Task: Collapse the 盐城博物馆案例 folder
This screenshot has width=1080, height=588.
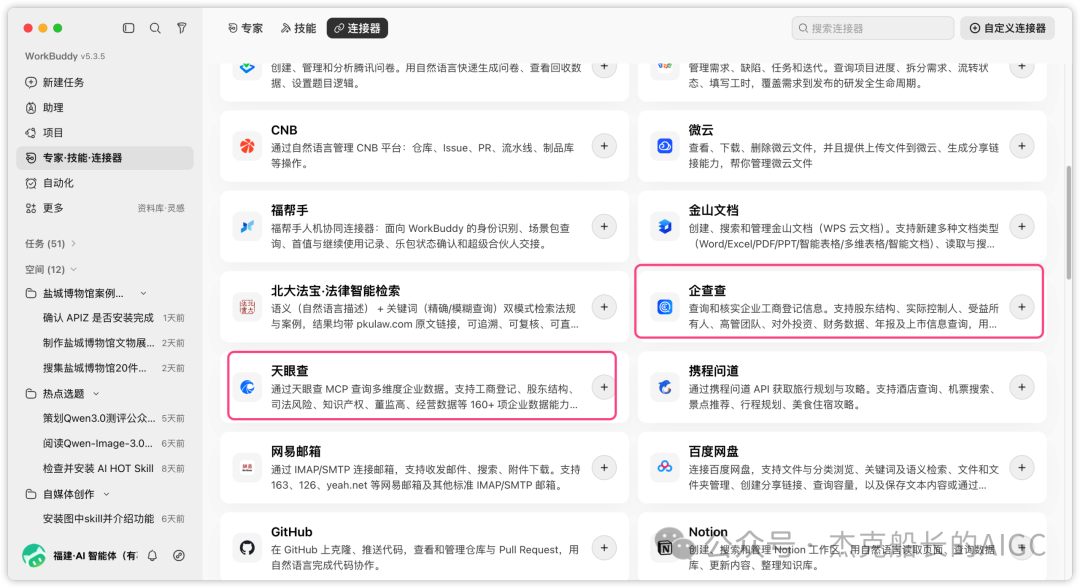Action: pyautogui.click(x=143, y=293)
